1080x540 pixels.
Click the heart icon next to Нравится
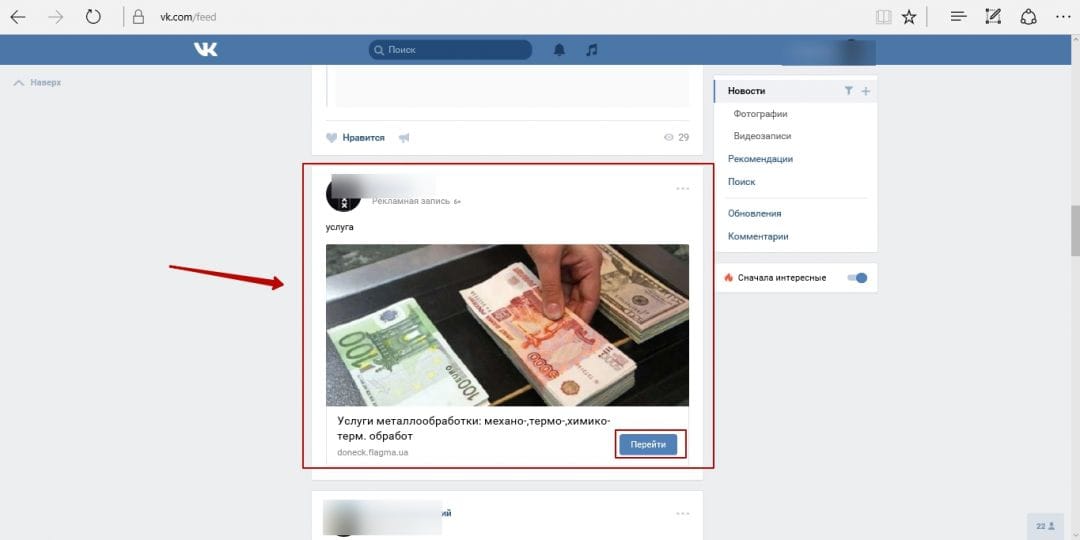click(332, 137)
